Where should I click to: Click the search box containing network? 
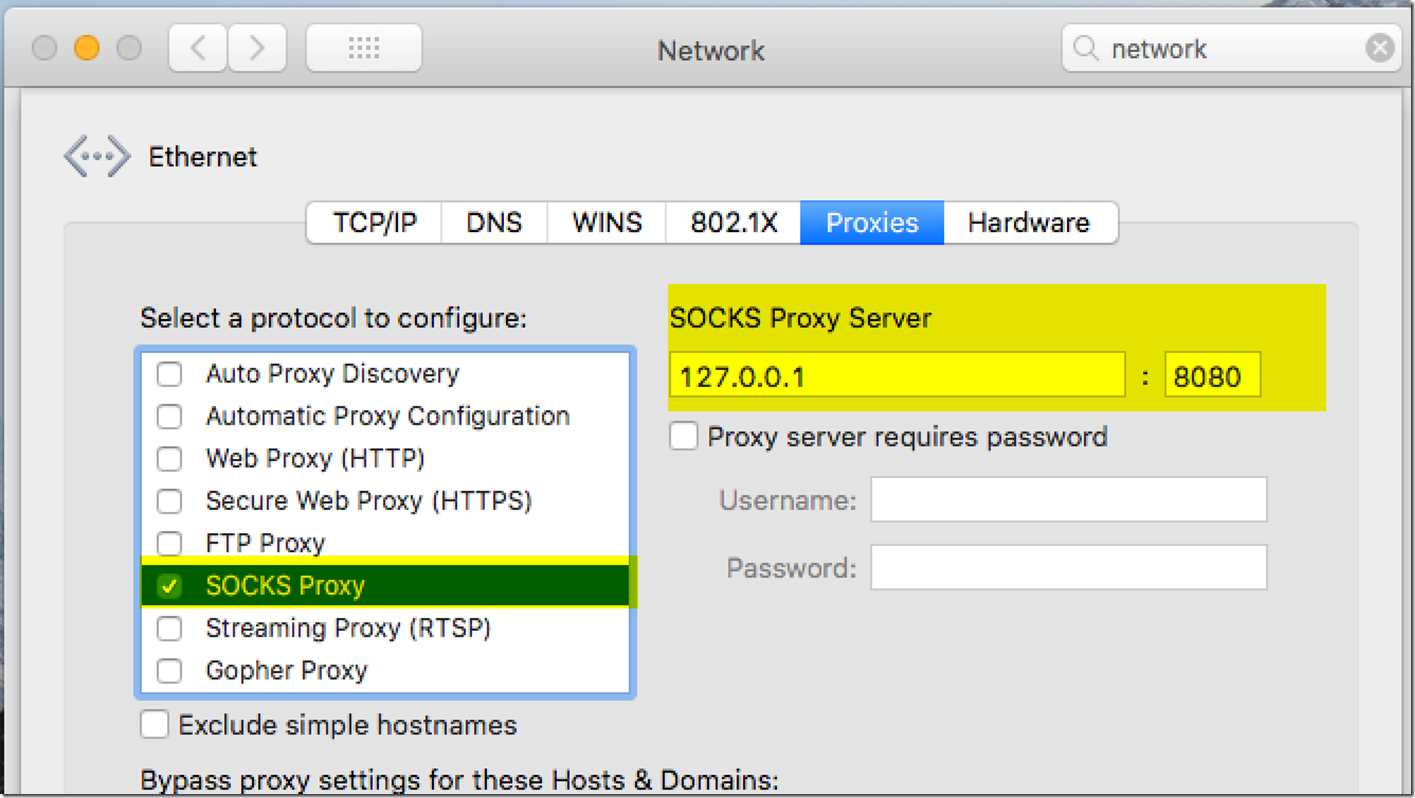pos(1230,48)
